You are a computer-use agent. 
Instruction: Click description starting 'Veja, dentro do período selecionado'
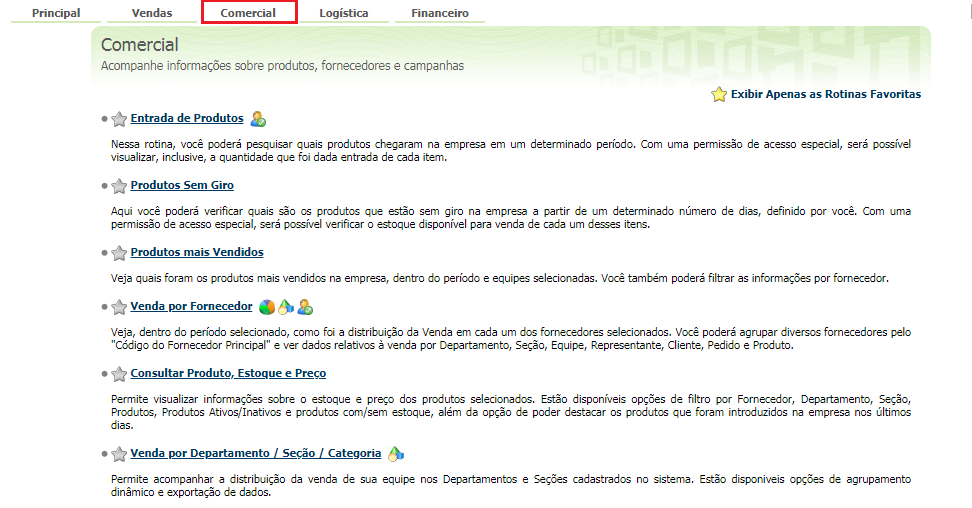click(x=511, y=339)
